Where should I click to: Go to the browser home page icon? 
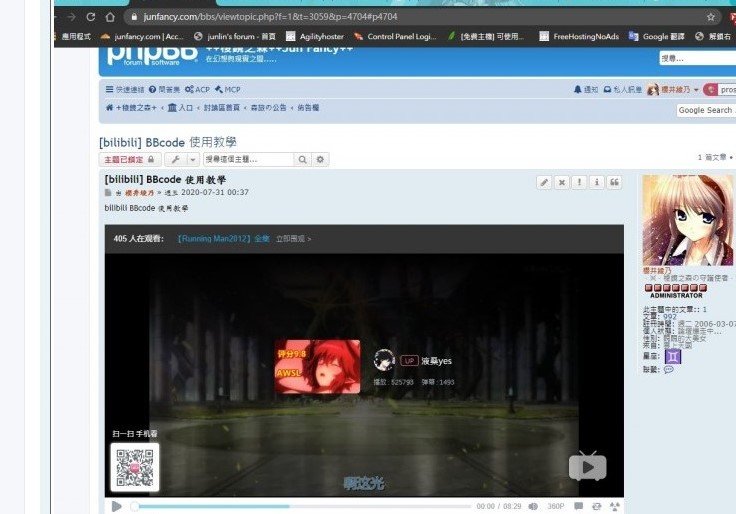110,17
